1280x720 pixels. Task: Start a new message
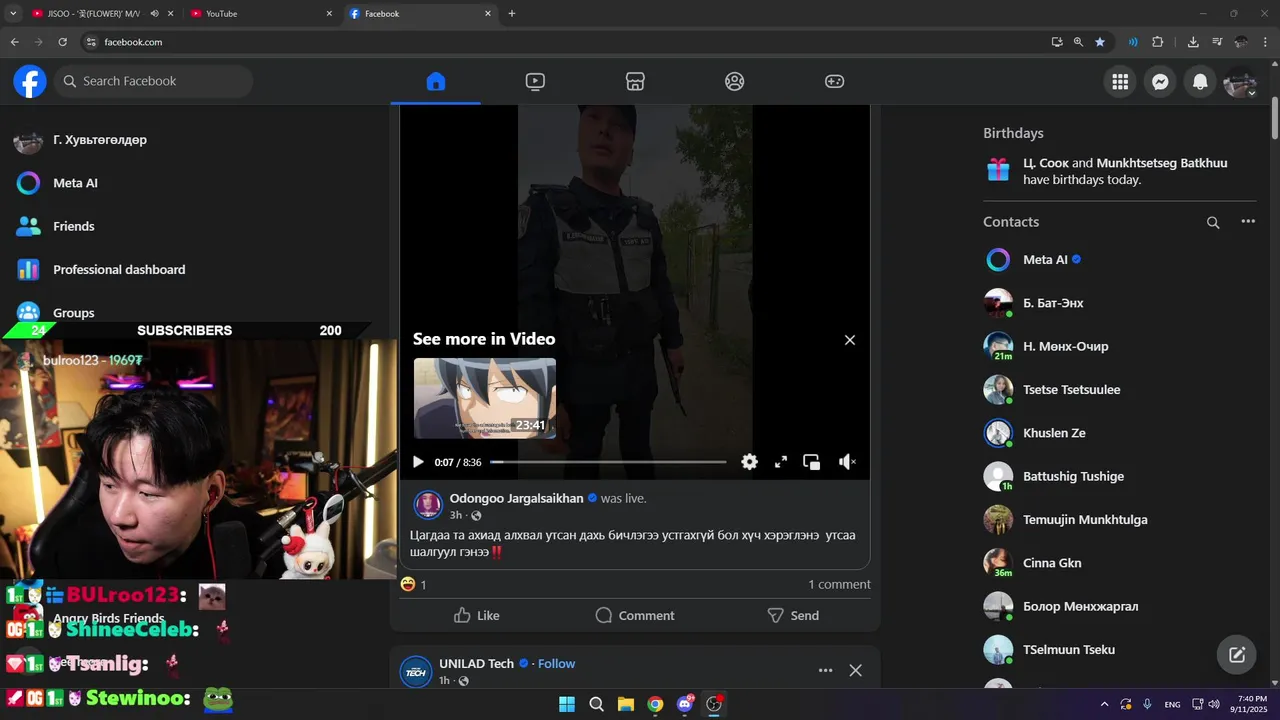click(1237, 655)
